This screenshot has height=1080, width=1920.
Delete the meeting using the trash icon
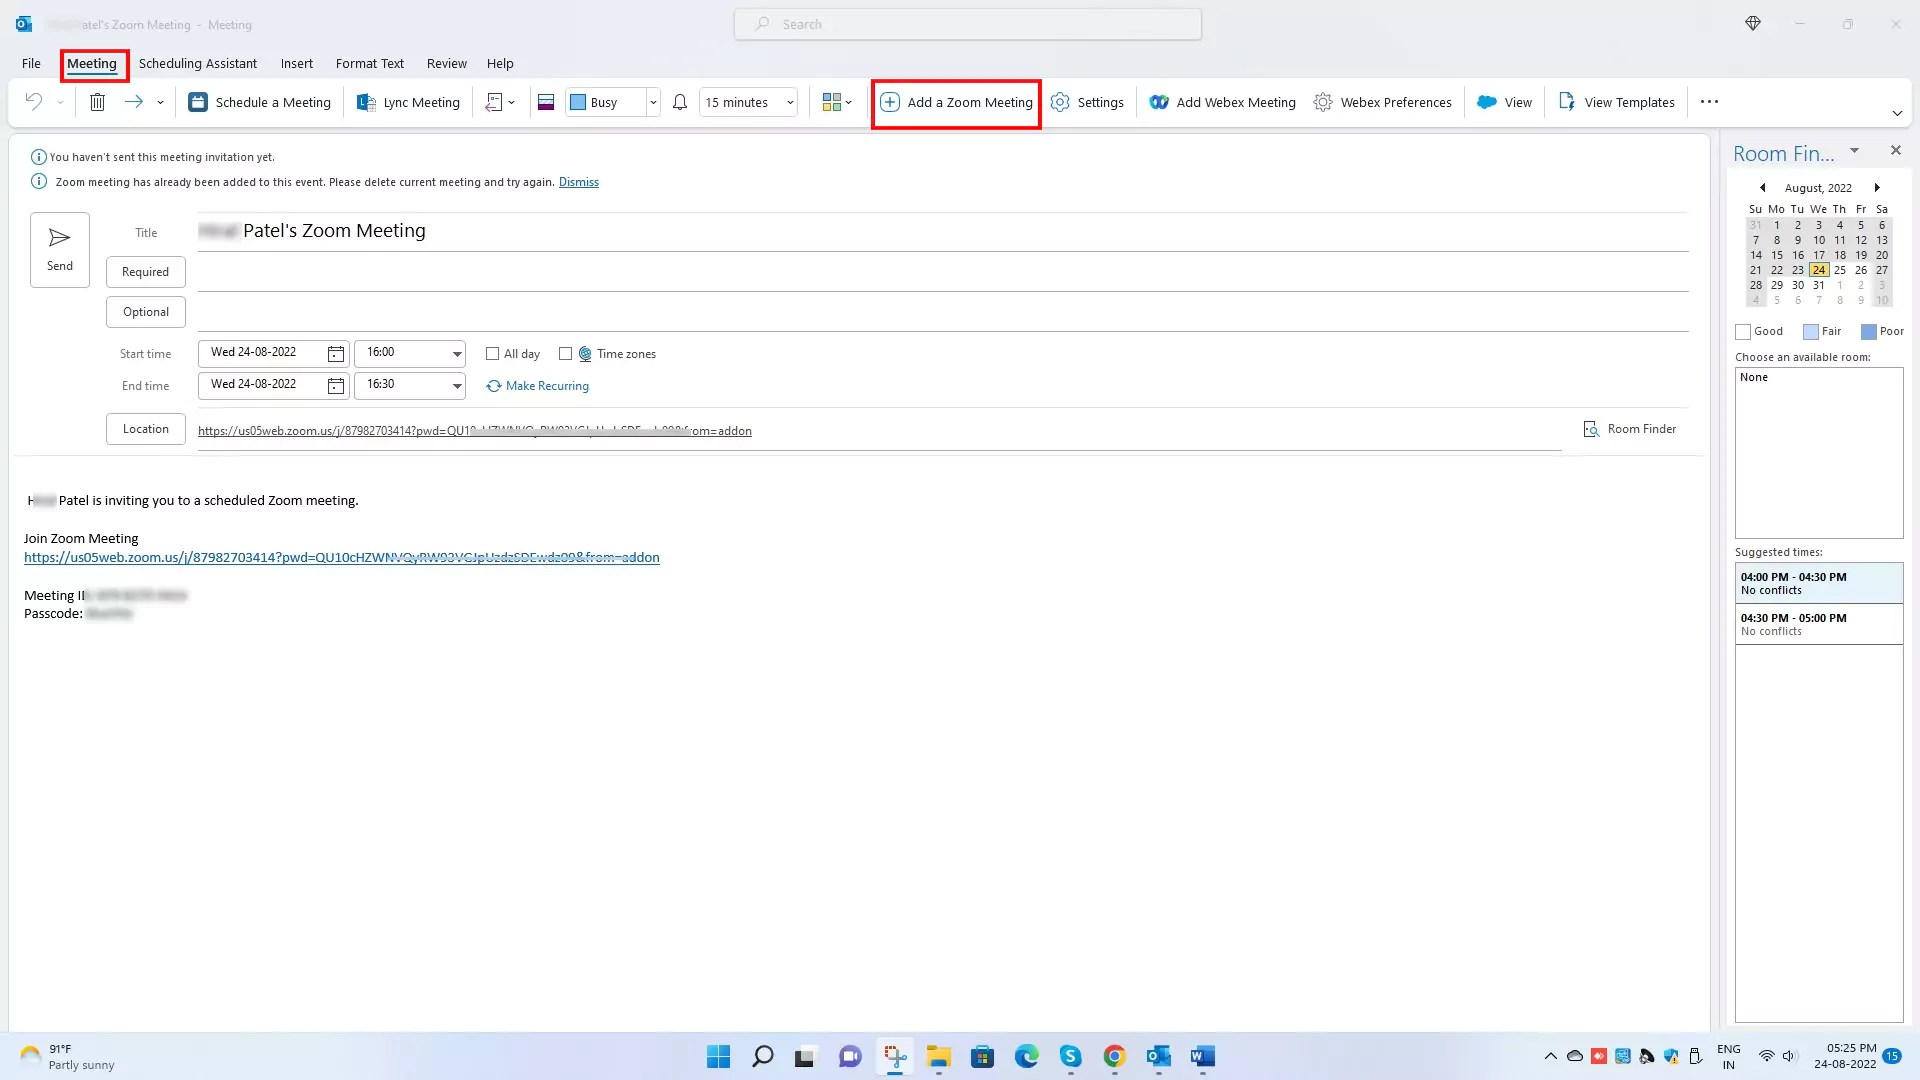pos(97,101)
